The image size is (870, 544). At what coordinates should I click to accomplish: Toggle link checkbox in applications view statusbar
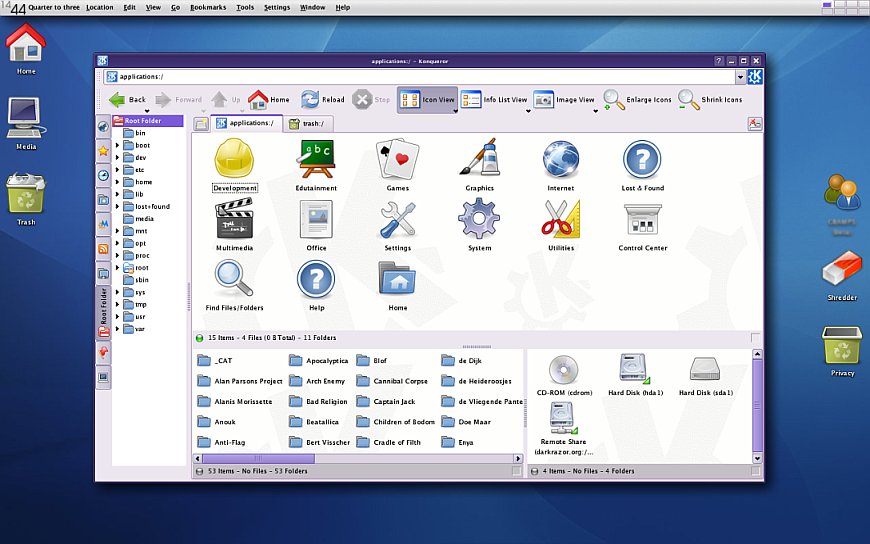pyautogui.click(x=755, y=338)
